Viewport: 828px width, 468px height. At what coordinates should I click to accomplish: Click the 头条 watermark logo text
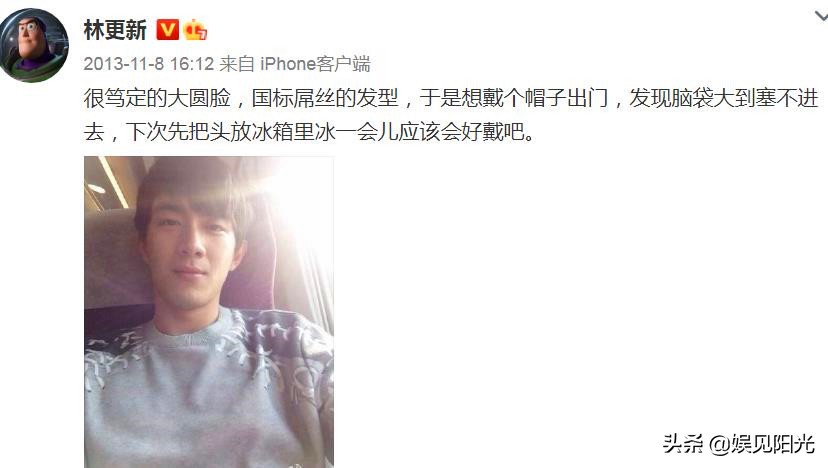pyautogui.click(x=683, y=444)
